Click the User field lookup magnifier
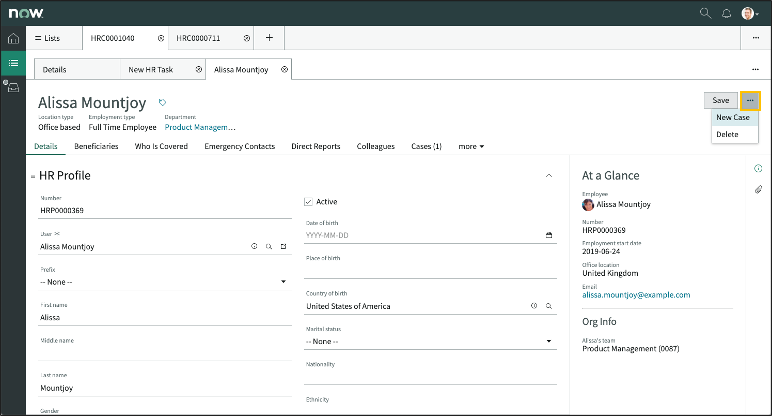Viewport: 772px width, 416px height. [269, 246]
